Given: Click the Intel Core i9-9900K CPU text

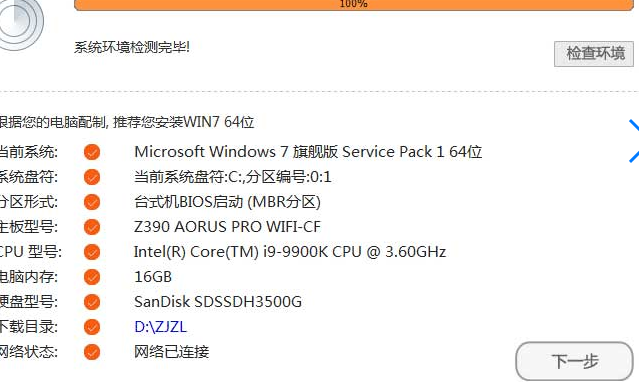Looking at the screenshot, I should (x=290, y=252).
